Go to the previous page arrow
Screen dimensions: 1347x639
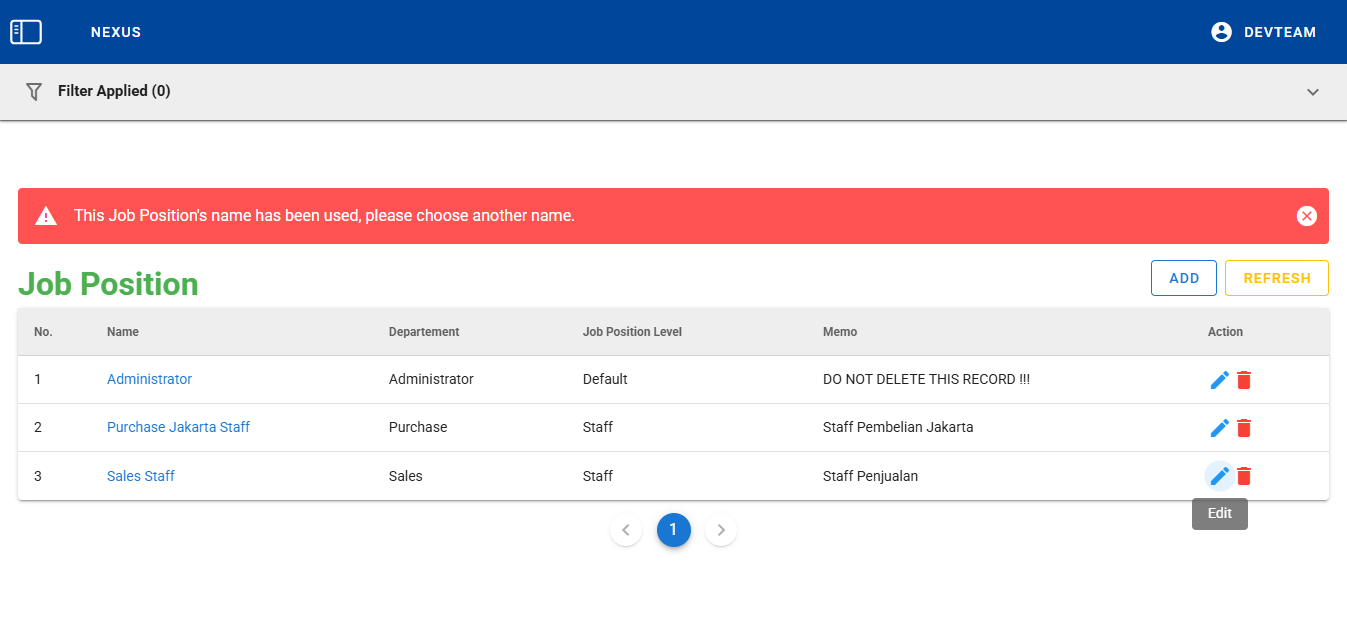click(626, 530)
